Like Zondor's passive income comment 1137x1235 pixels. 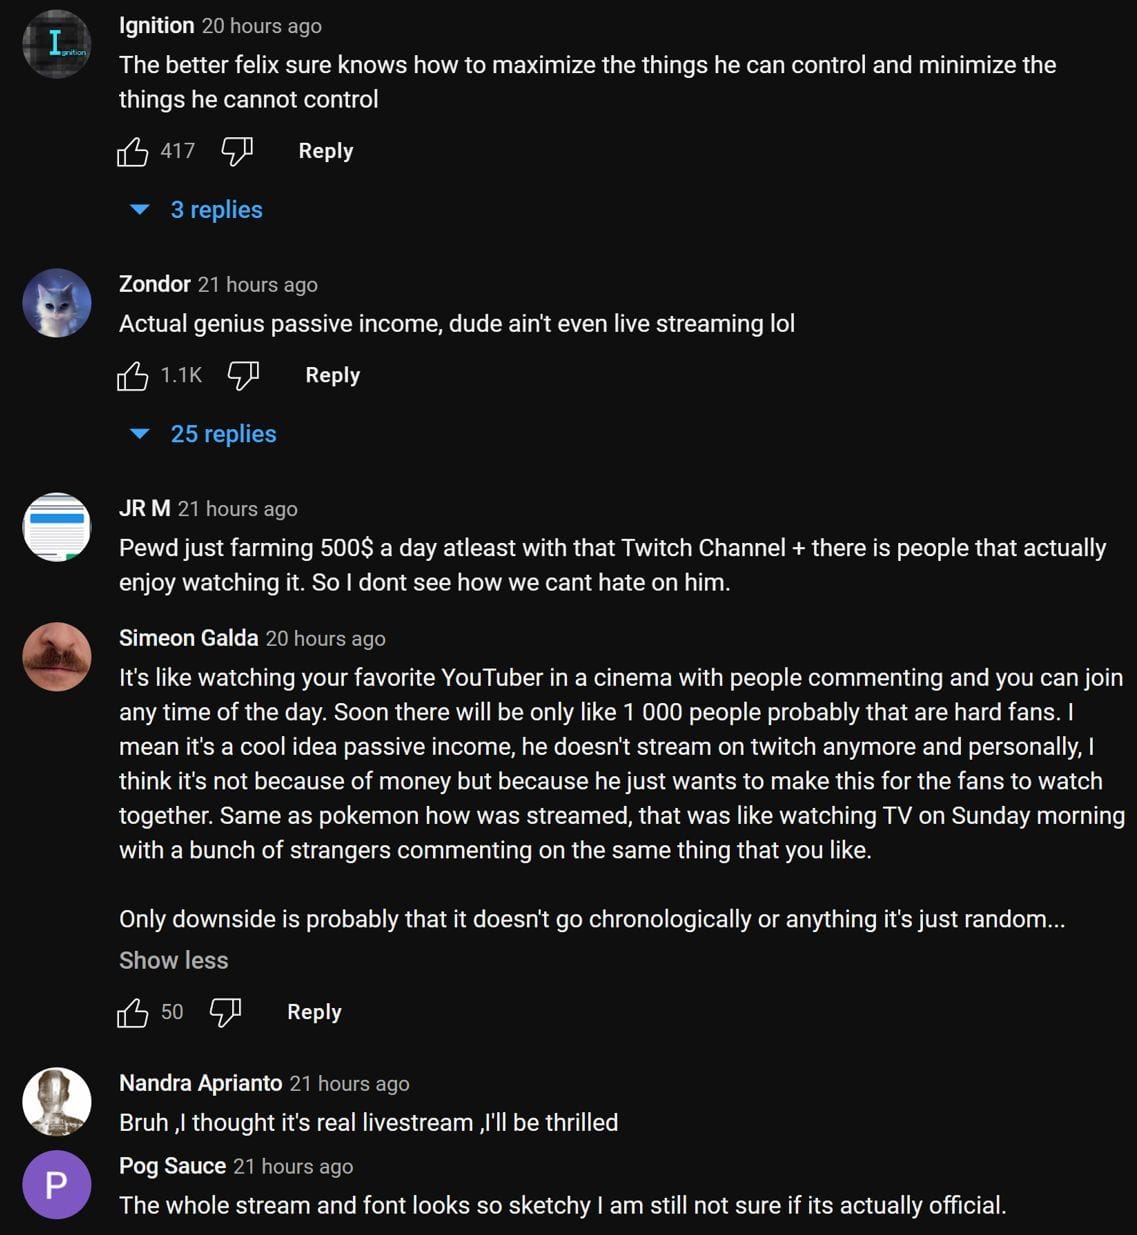pyautogui.click(x=133, y=376)
